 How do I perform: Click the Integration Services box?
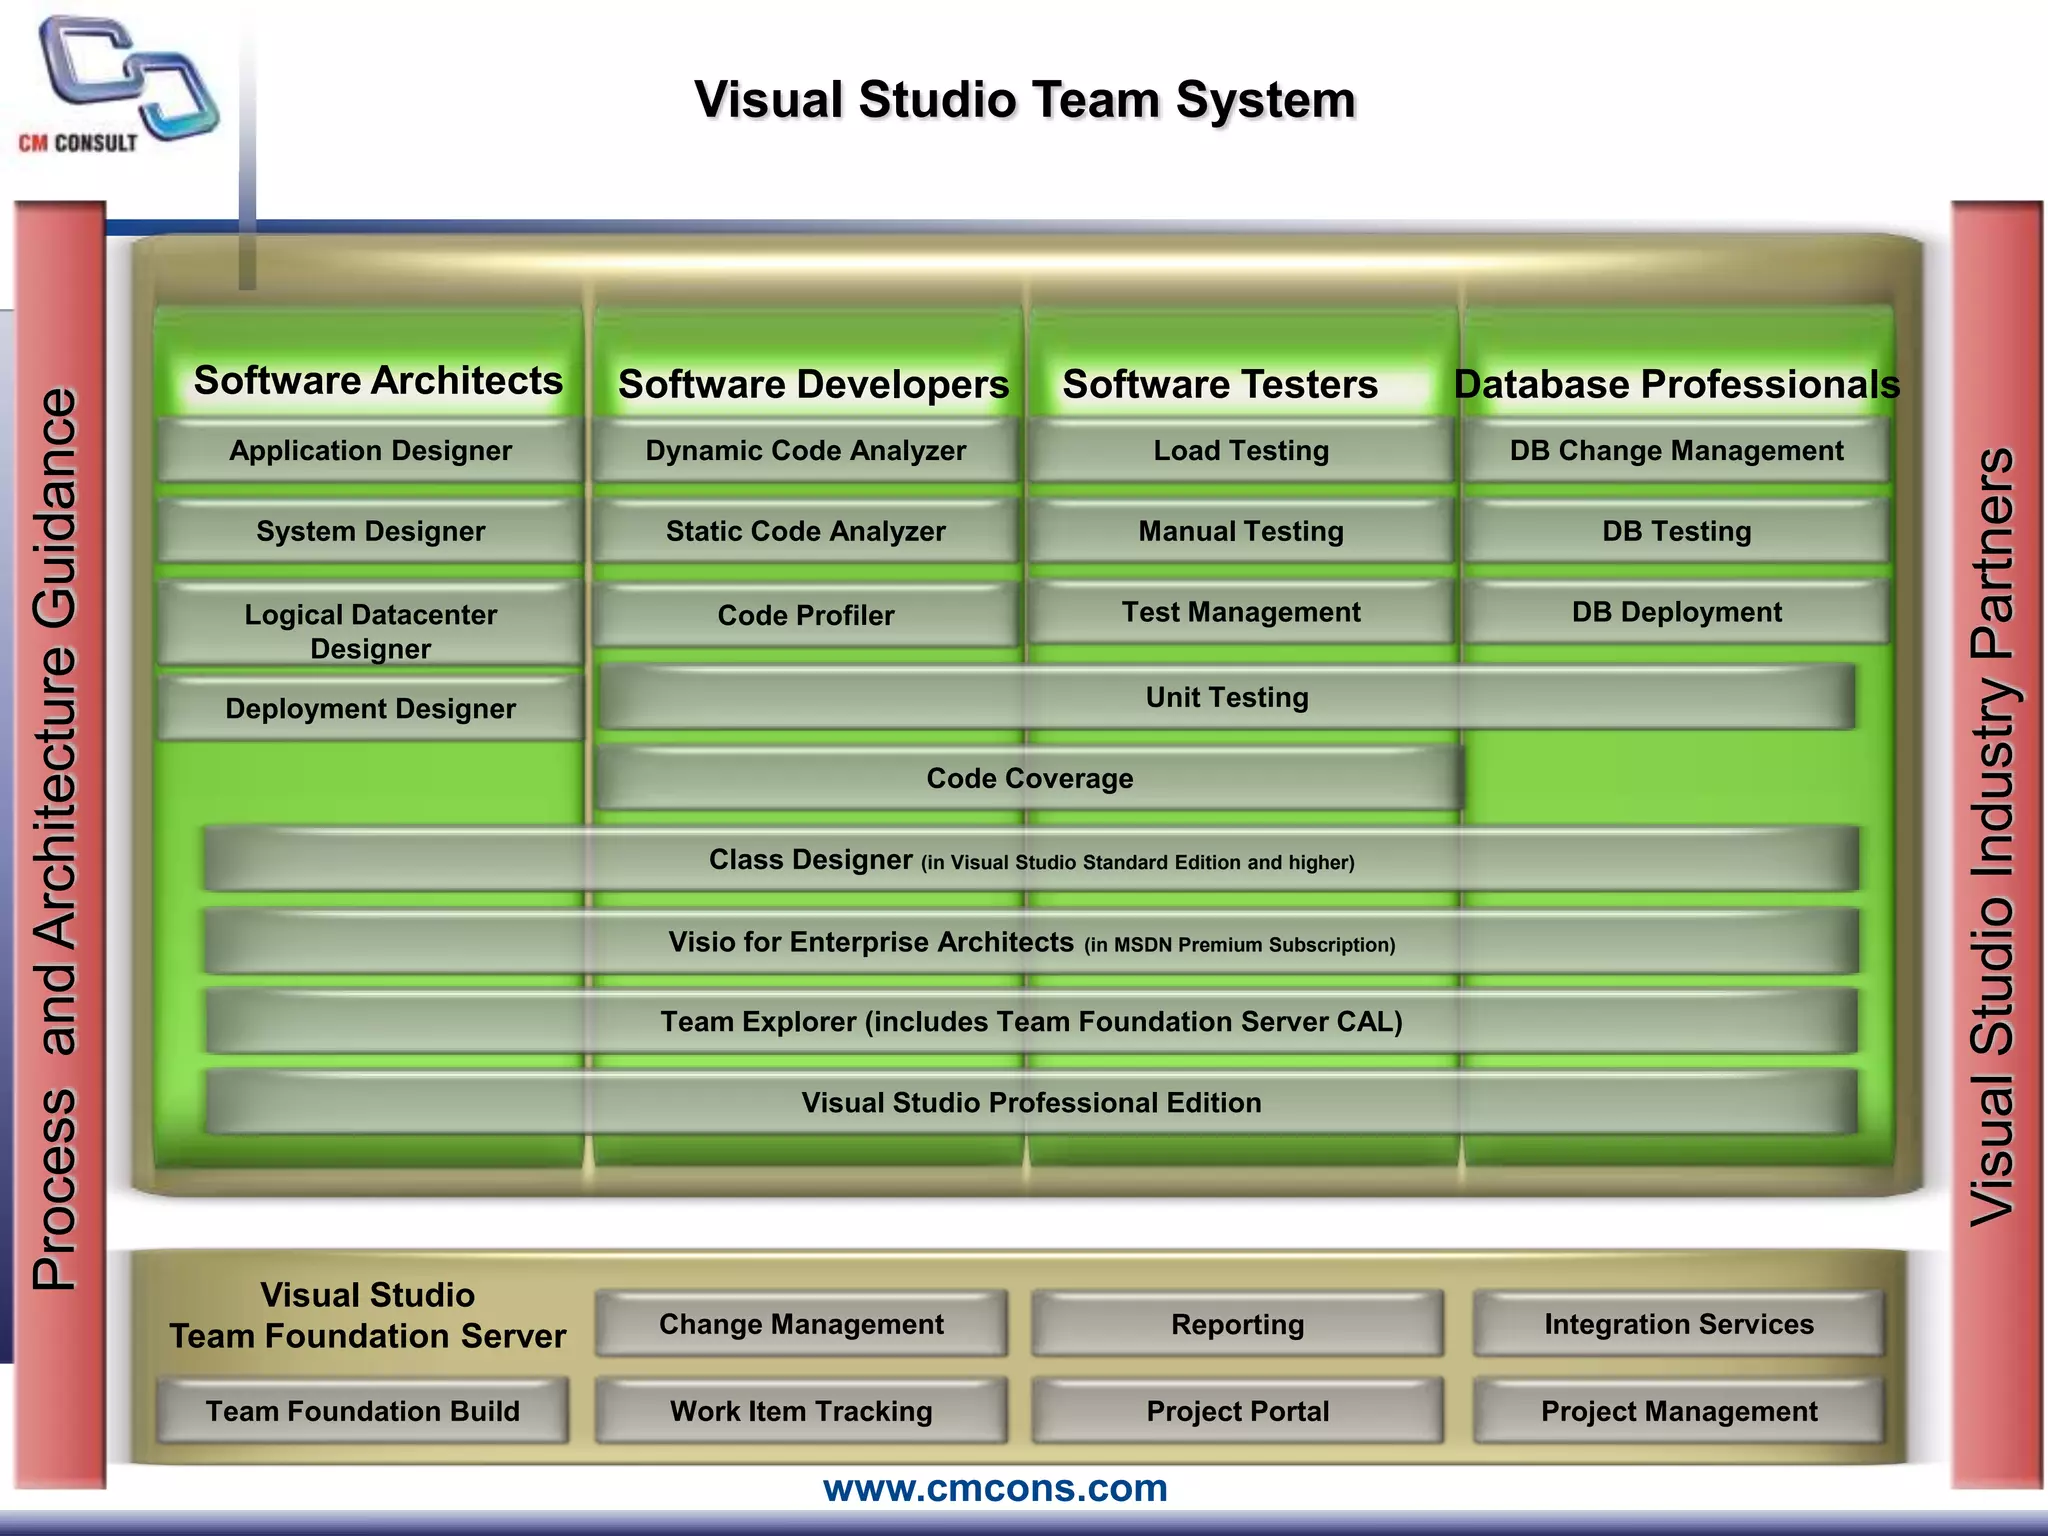1679,1325
